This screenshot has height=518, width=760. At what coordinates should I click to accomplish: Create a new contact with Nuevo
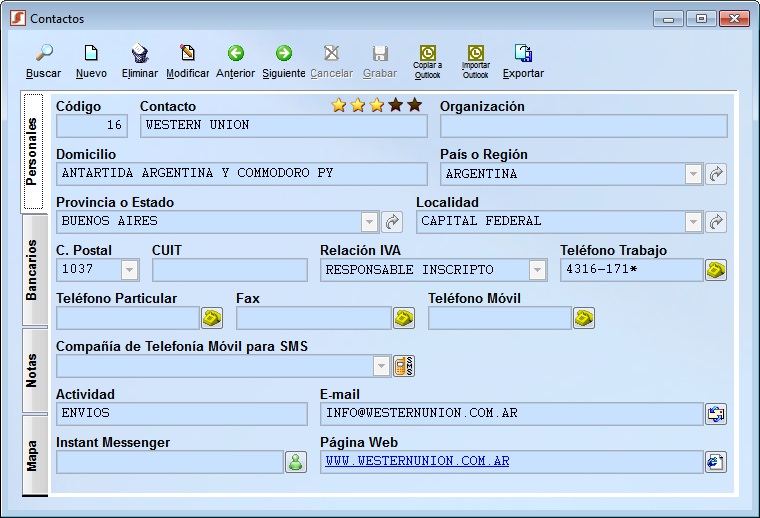tap(91, 61)
